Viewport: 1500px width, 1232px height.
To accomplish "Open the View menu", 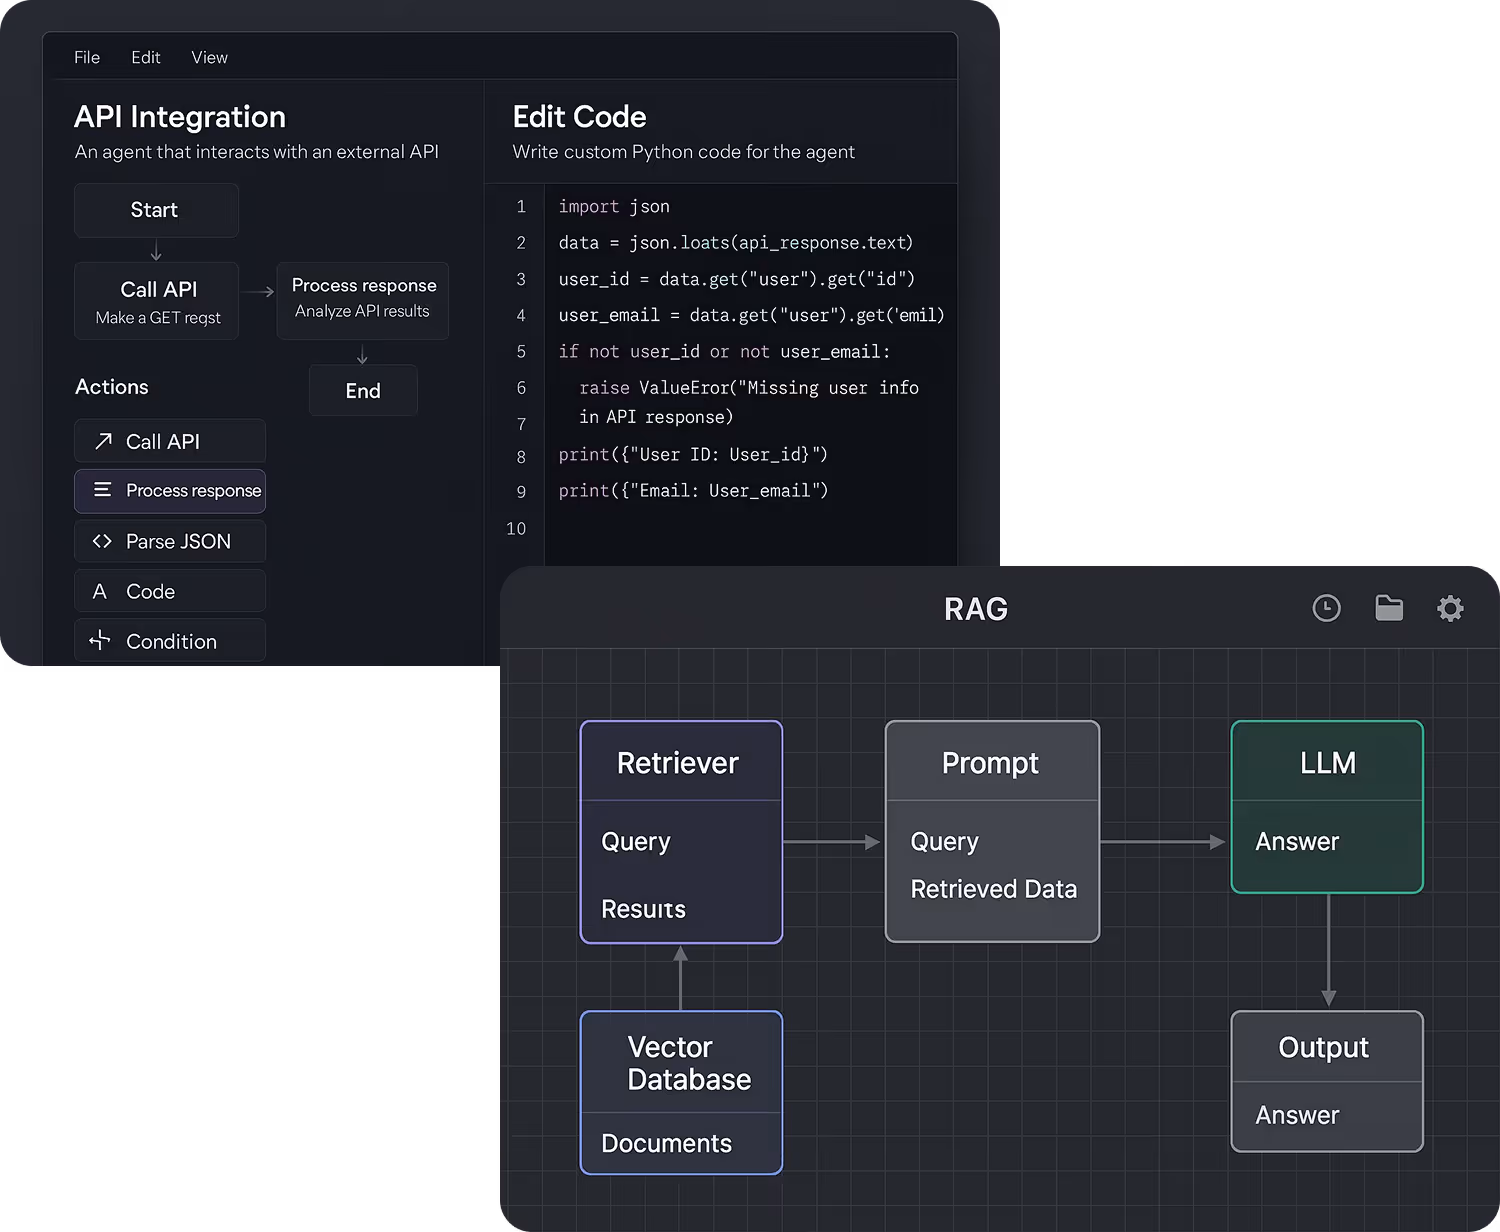I will pos(210,58).
